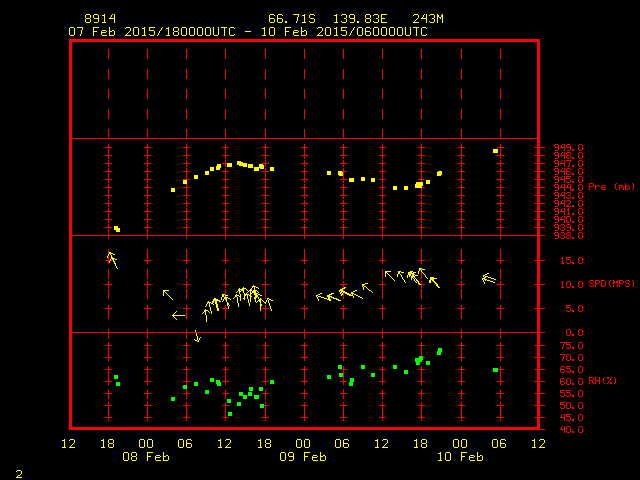This screenshot has width=640, height=480.
Task: Click the lowest green humidity point near 46 percent
Action: (230, 414)
